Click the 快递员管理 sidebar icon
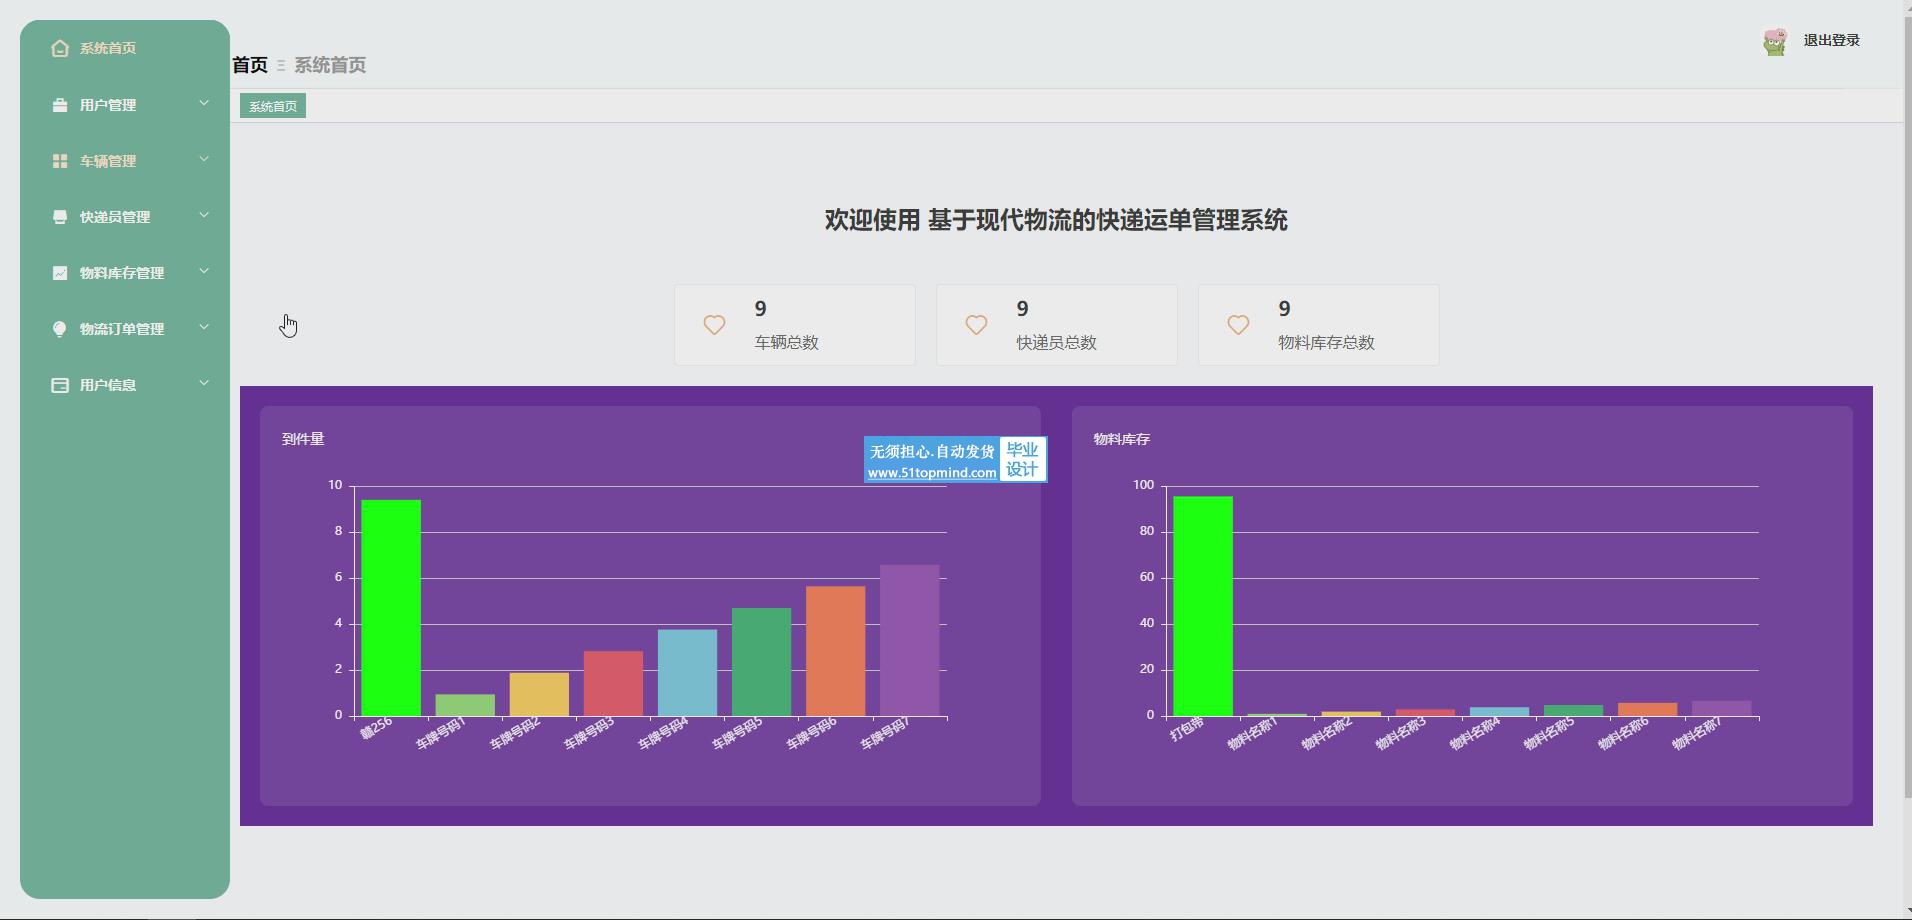This screenshot has width=1912, height=920. pyautogui.click(x=60, y=217)
